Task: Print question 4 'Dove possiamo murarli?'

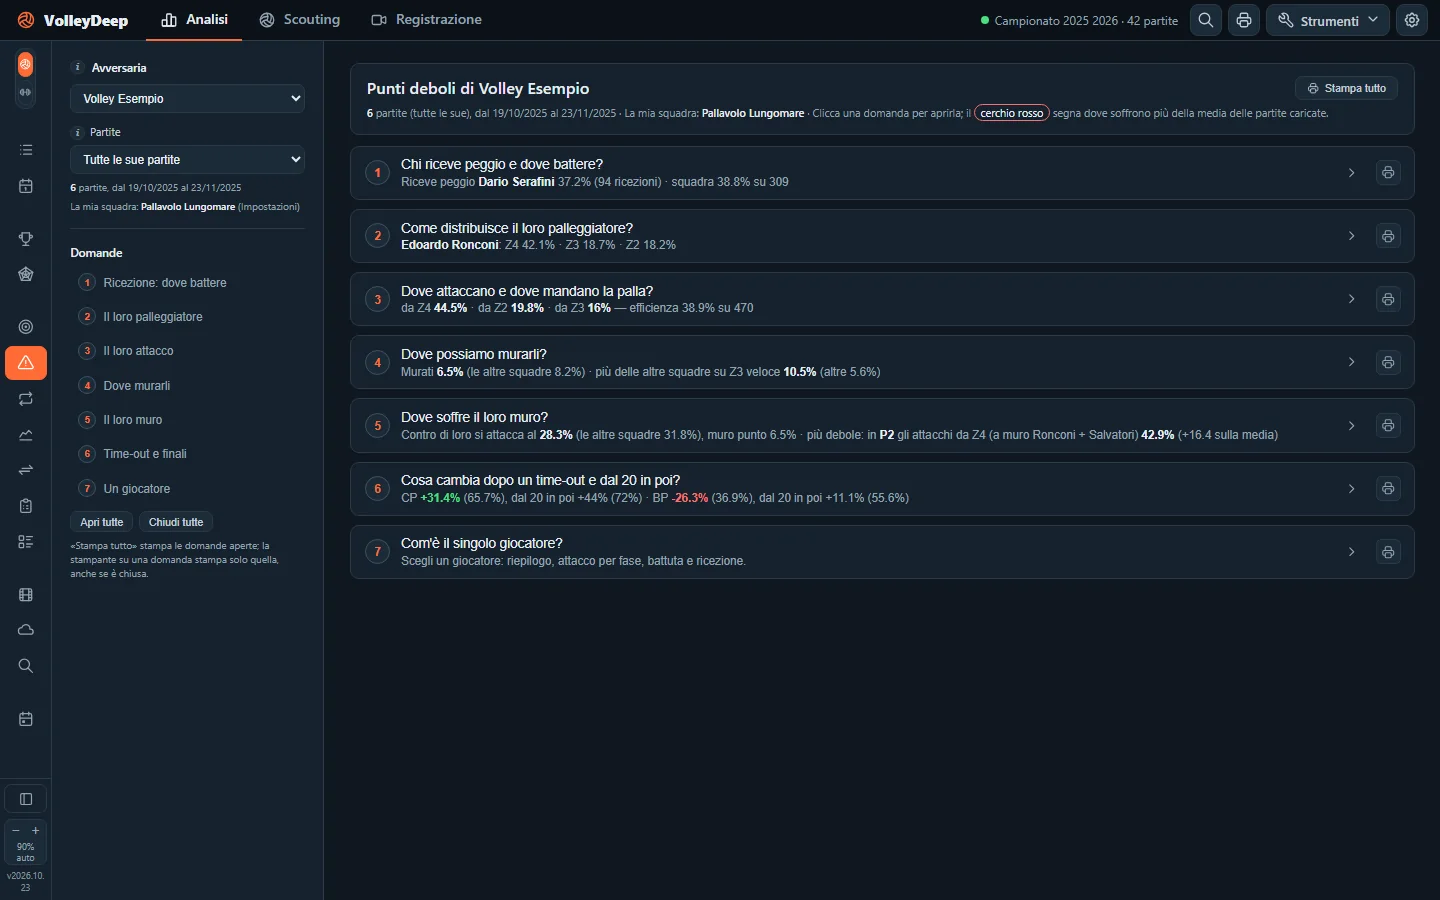Action: (1388, 362)
